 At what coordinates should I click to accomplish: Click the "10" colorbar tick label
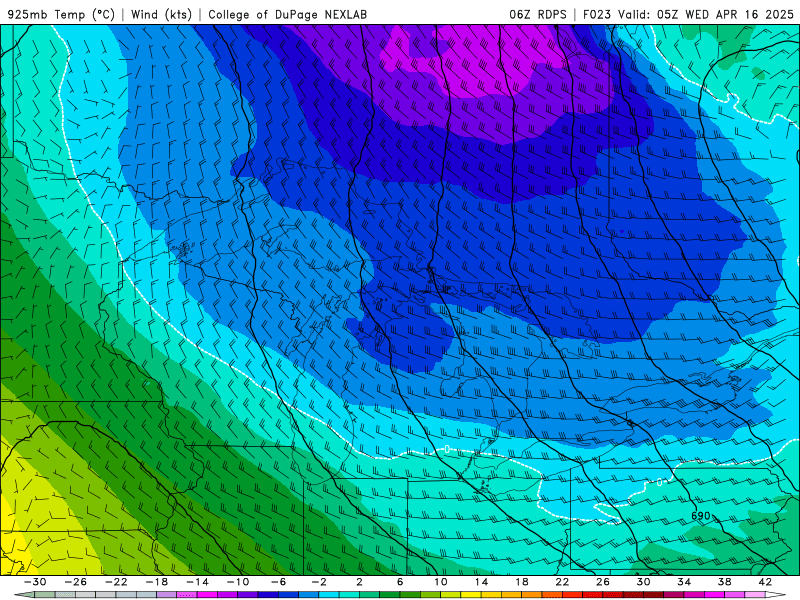tap(440, 582)
